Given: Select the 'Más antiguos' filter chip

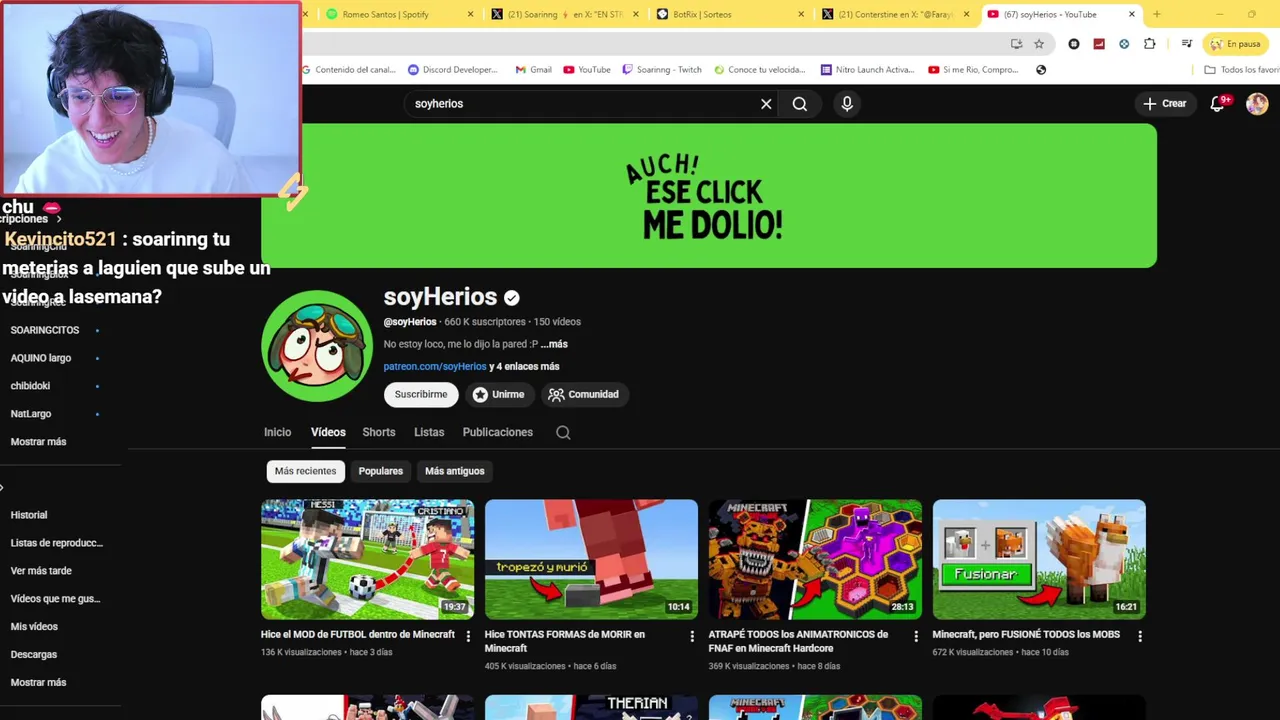Looking at the screenshot, I should click(x=454, y=471).
